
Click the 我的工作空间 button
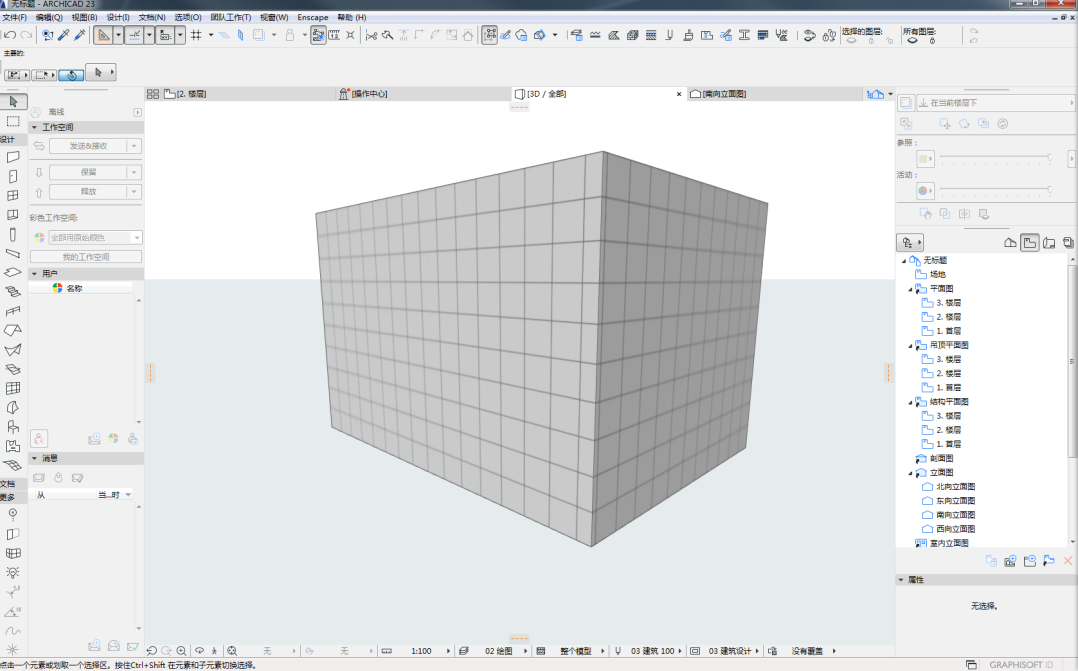(x=86, y=256)
